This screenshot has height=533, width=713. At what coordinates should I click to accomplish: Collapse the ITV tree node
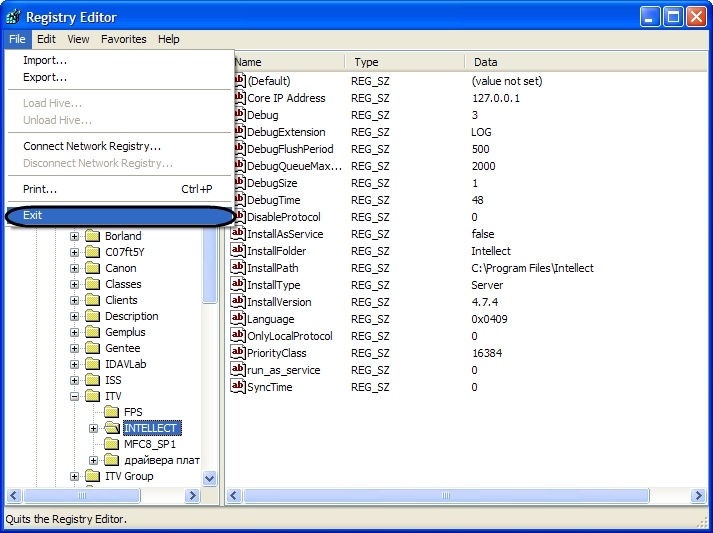point(75,396)
